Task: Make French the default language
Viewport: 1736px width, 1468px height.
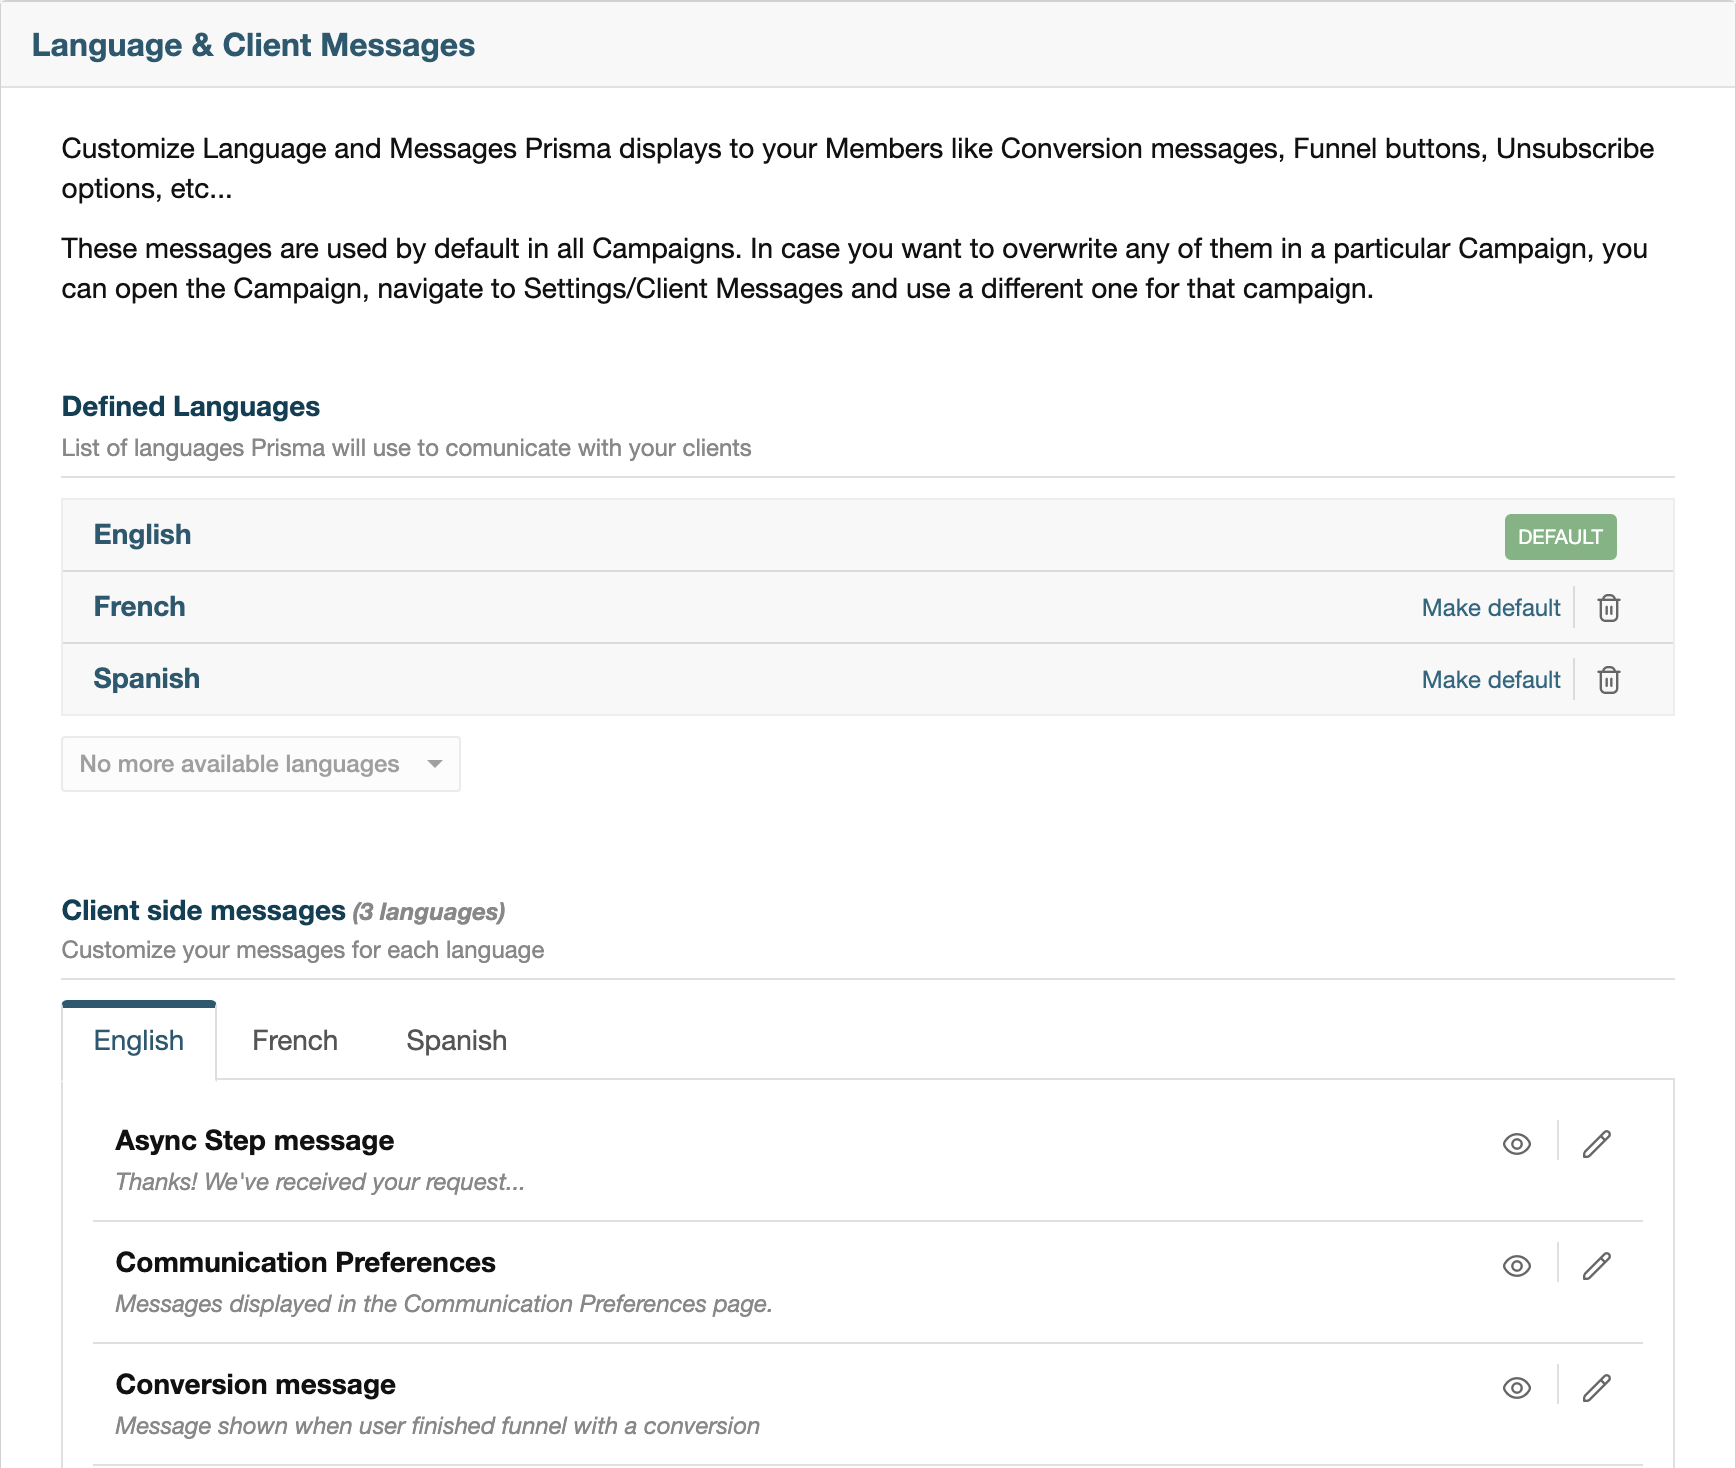Action: [1491, 607]
